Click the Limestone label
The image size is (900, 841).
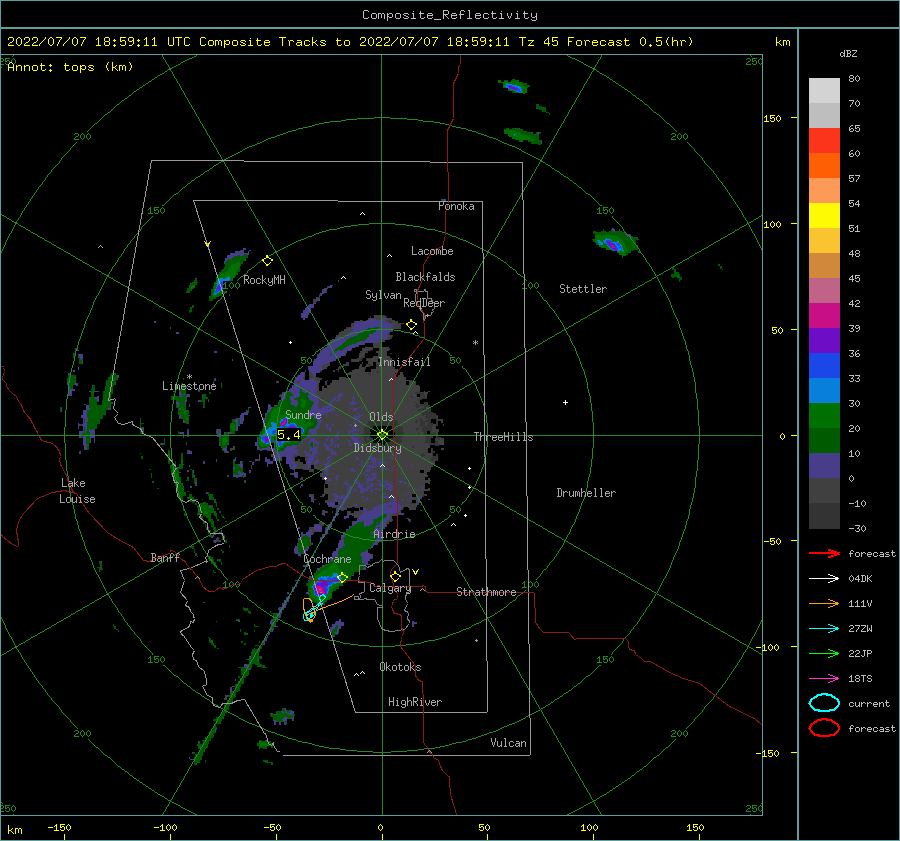pos(189,386)
